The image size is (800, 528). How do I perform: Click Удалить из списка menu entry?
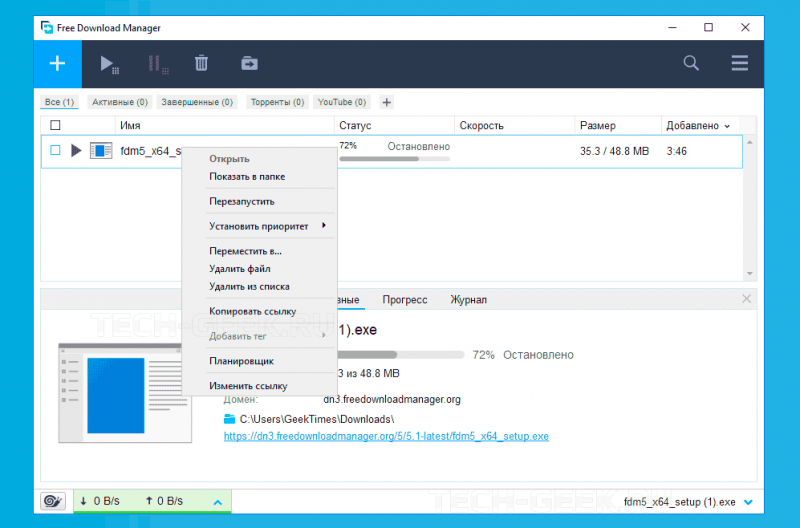[249, 287]
